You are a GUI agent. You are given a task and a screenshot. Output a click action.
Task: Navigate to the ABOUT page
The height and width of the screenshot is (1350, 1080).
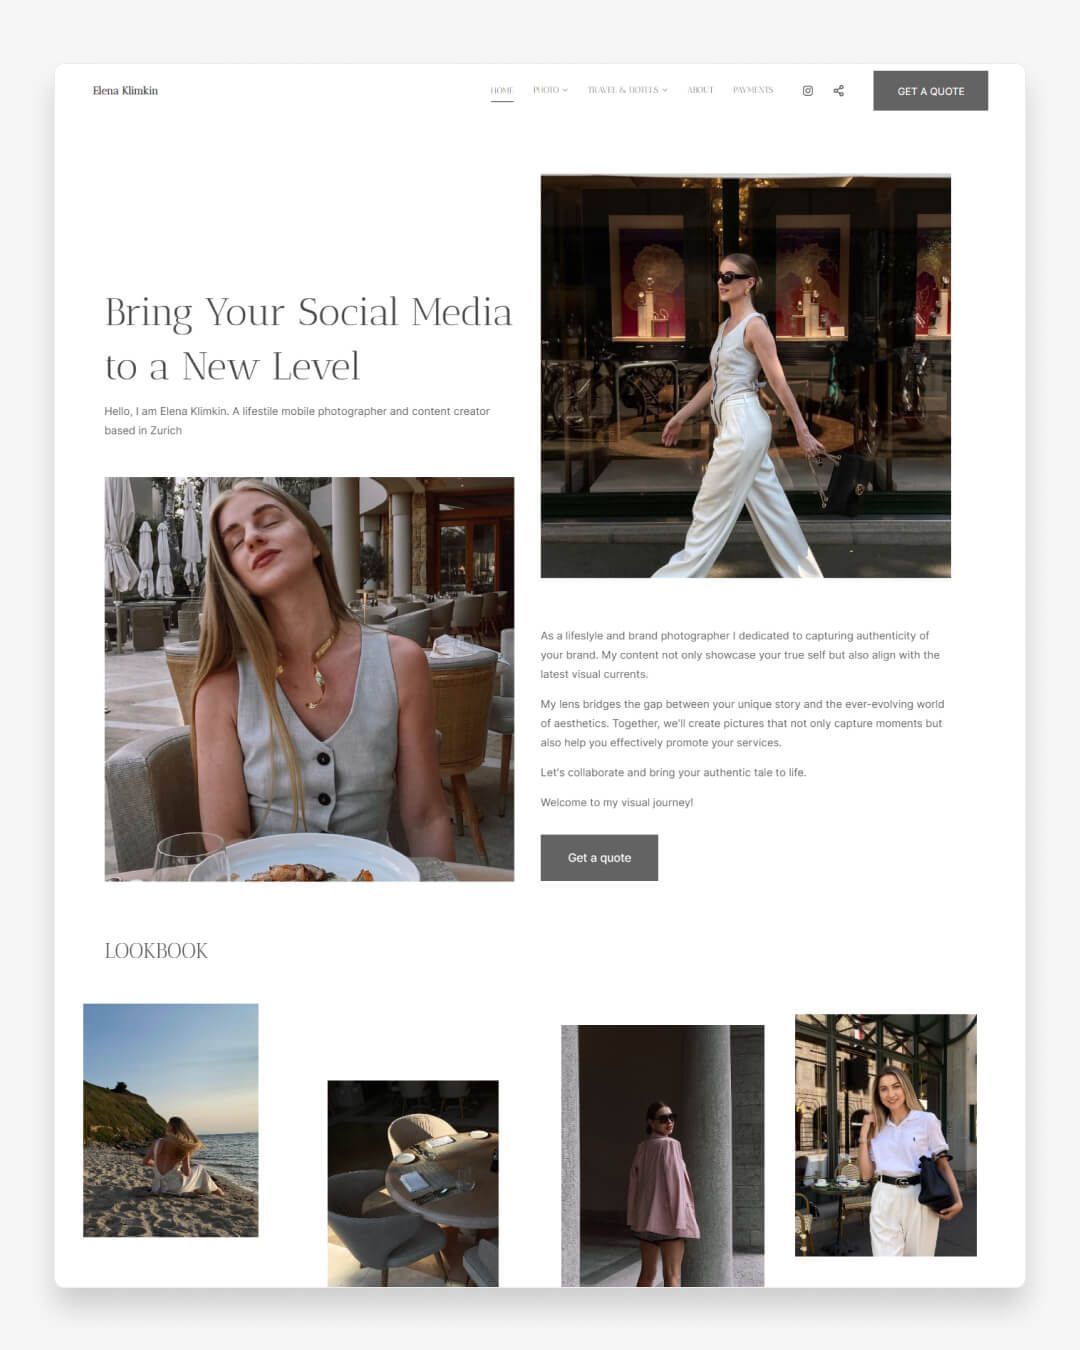pyautogui.click(x=700, y=90)
